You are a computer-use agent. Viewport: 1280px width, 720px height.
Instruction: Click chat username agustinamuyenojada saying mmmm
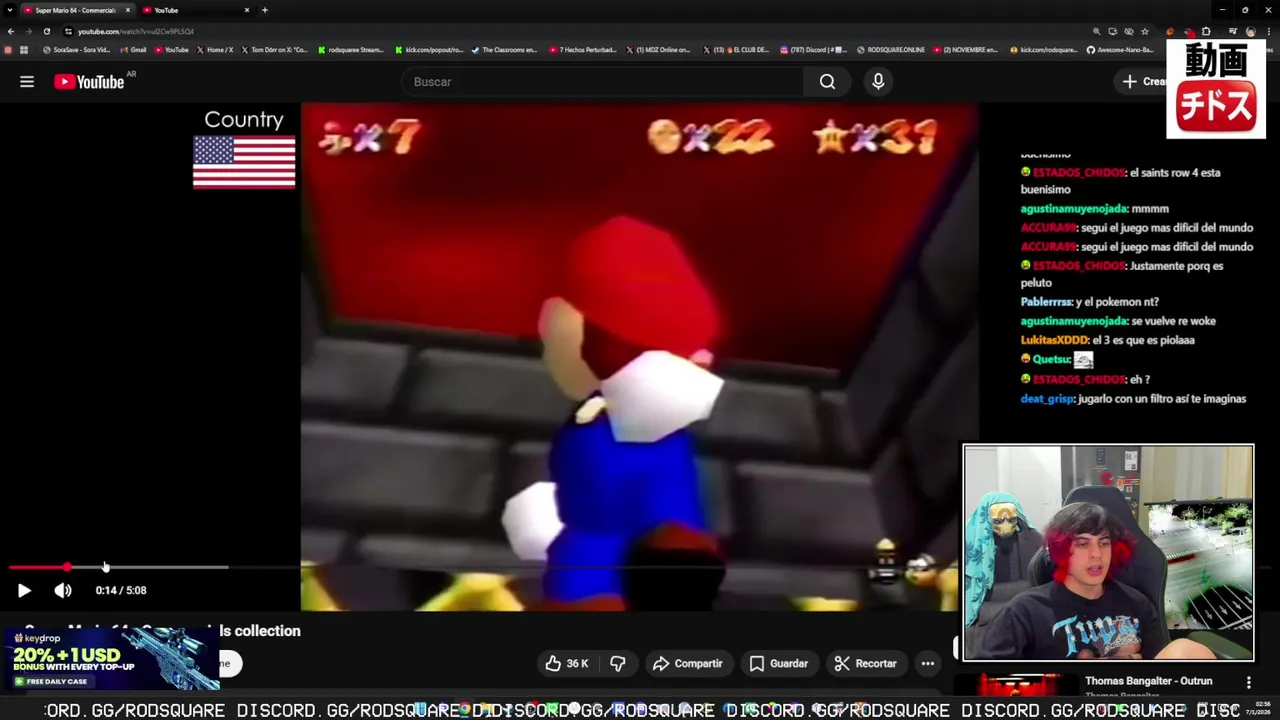click(1073, 209)
